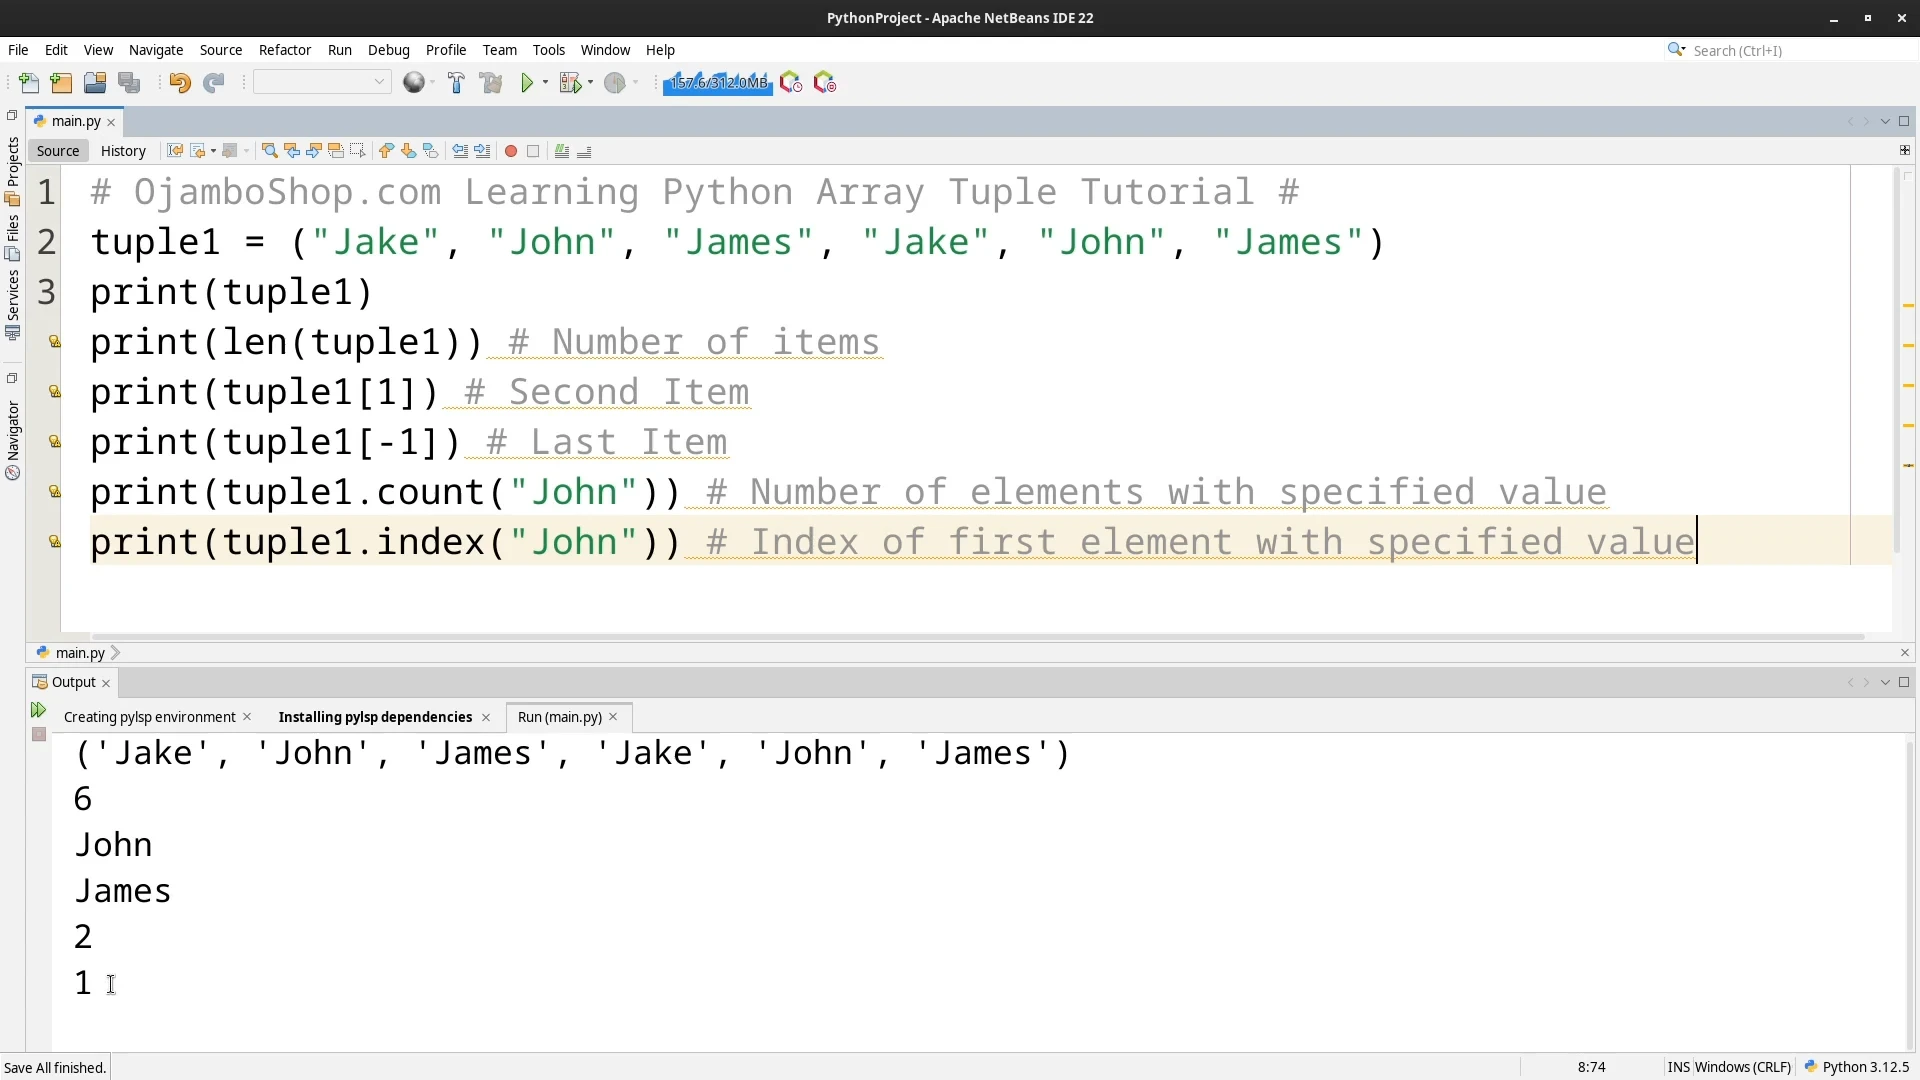Click Find Previous Occurrence icon
1920x1080 pixels.
(292, 151)
